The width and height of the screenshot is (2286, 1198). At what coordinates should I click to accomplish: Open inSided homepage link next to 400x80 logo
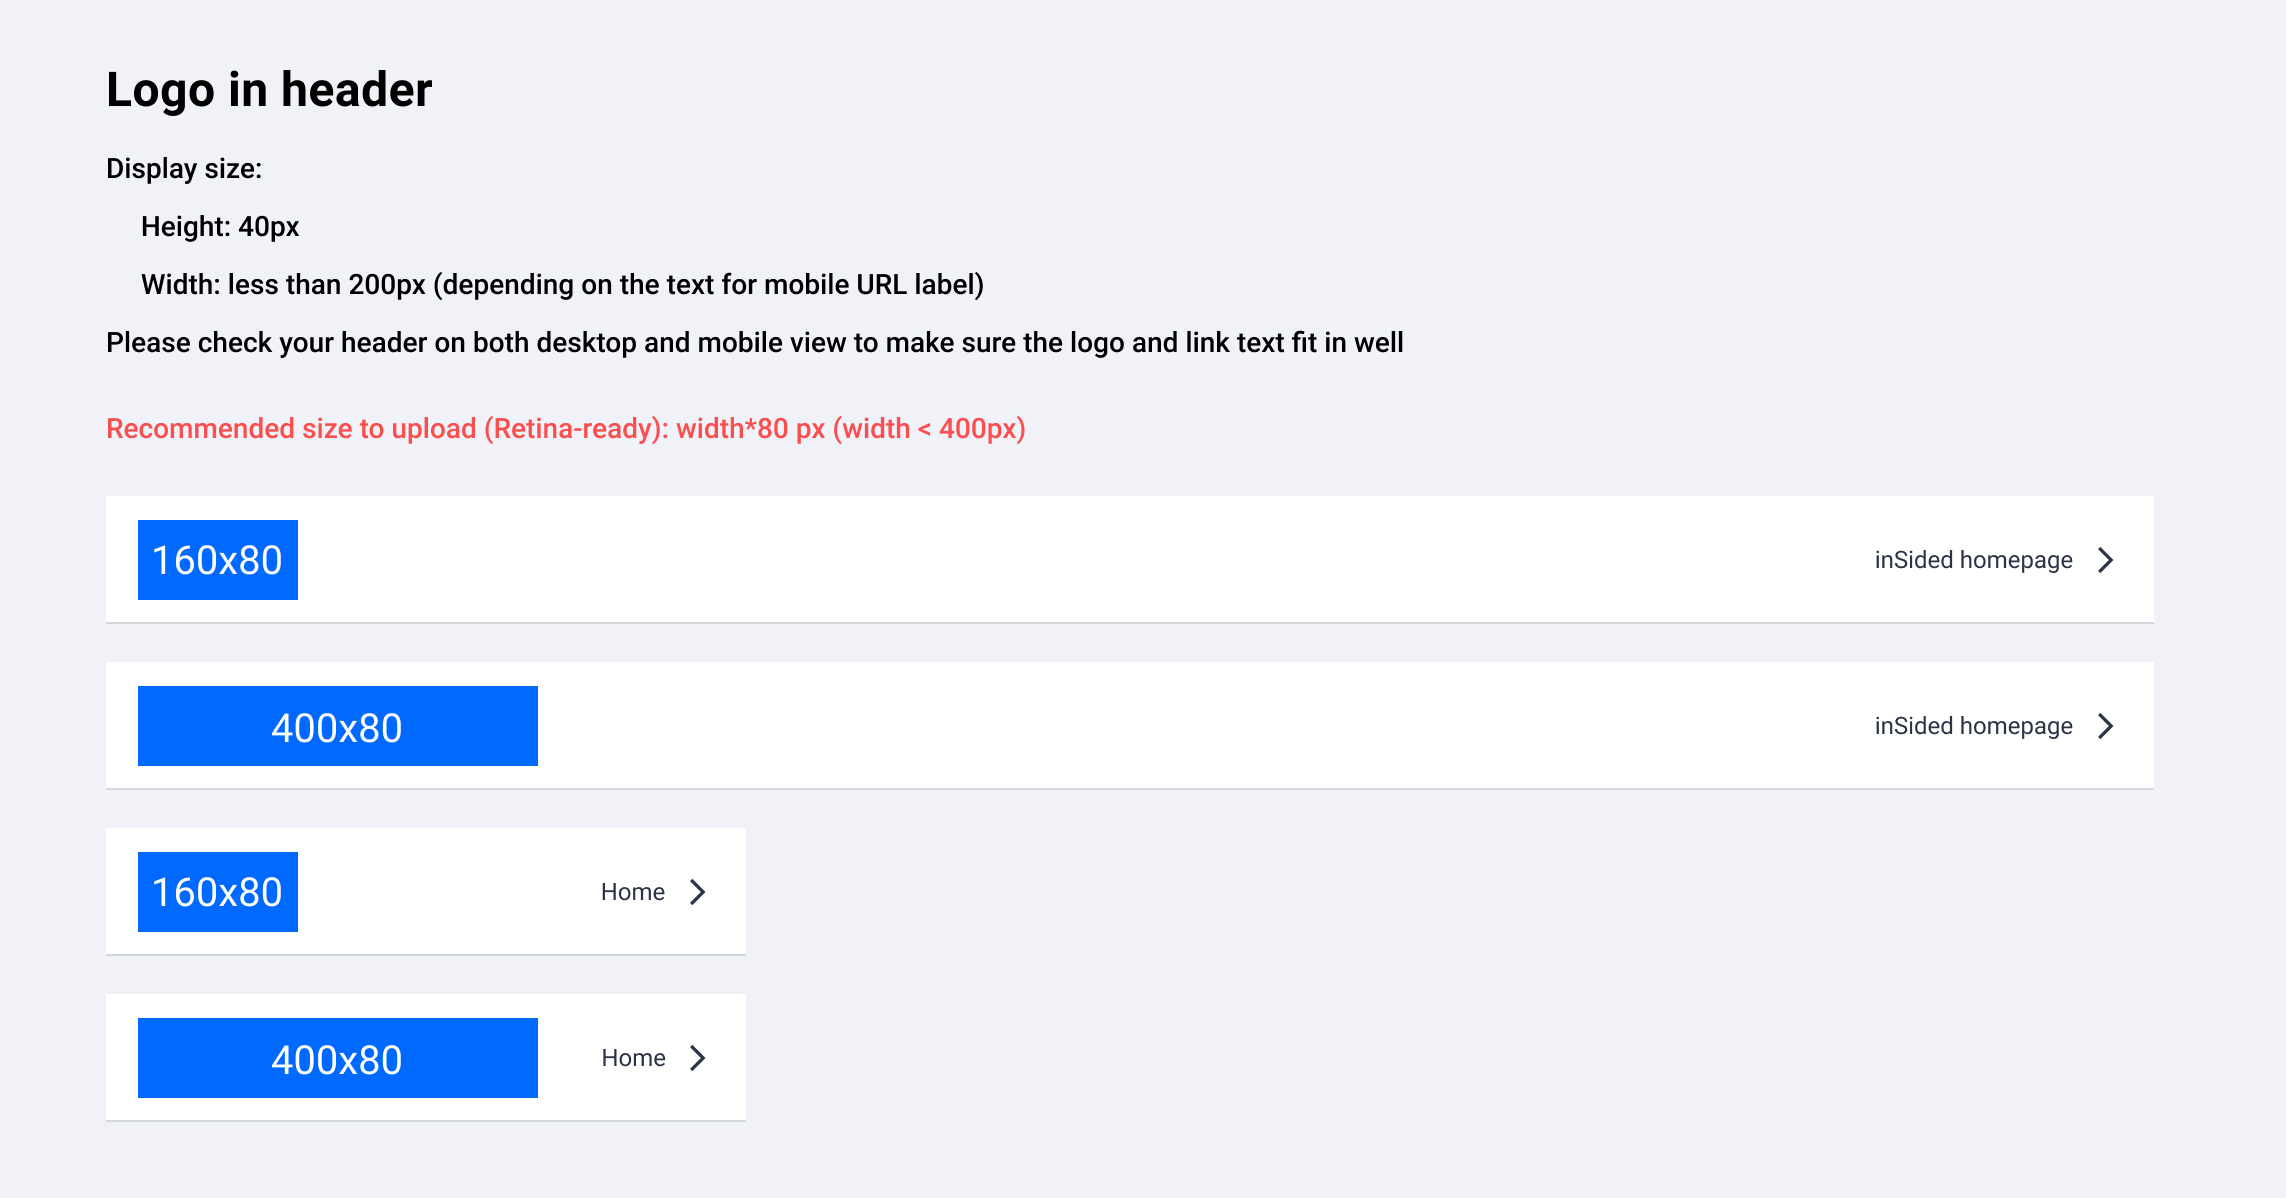click(1973, 726)
